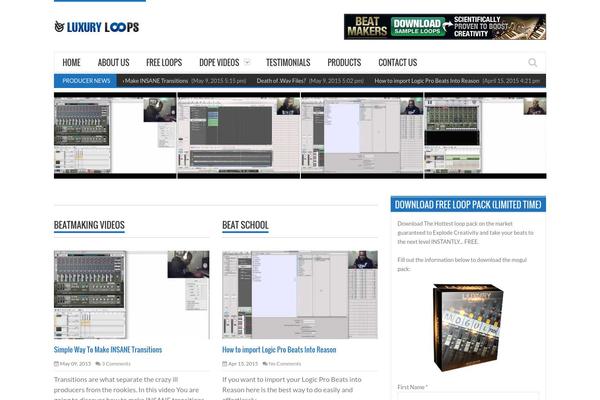Select Free Loops in navigation
This screenshot has height=400, width=600.
click(x=164, y=62)
